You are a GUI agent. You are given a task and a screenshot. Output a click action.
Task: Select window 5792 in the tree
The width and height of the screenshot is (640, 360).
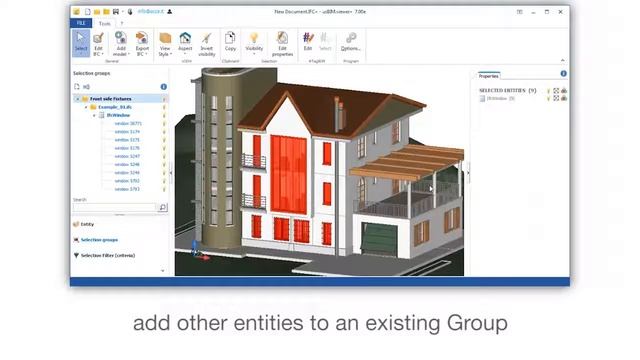pos(127,180)
